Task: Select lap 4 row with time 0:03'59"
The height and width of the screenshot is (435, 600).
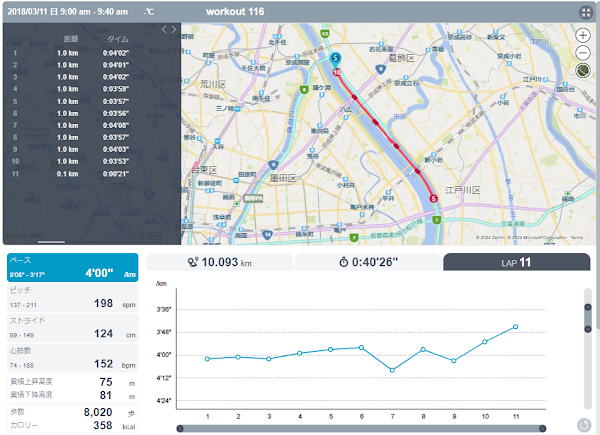Action: tap(92, 89)
